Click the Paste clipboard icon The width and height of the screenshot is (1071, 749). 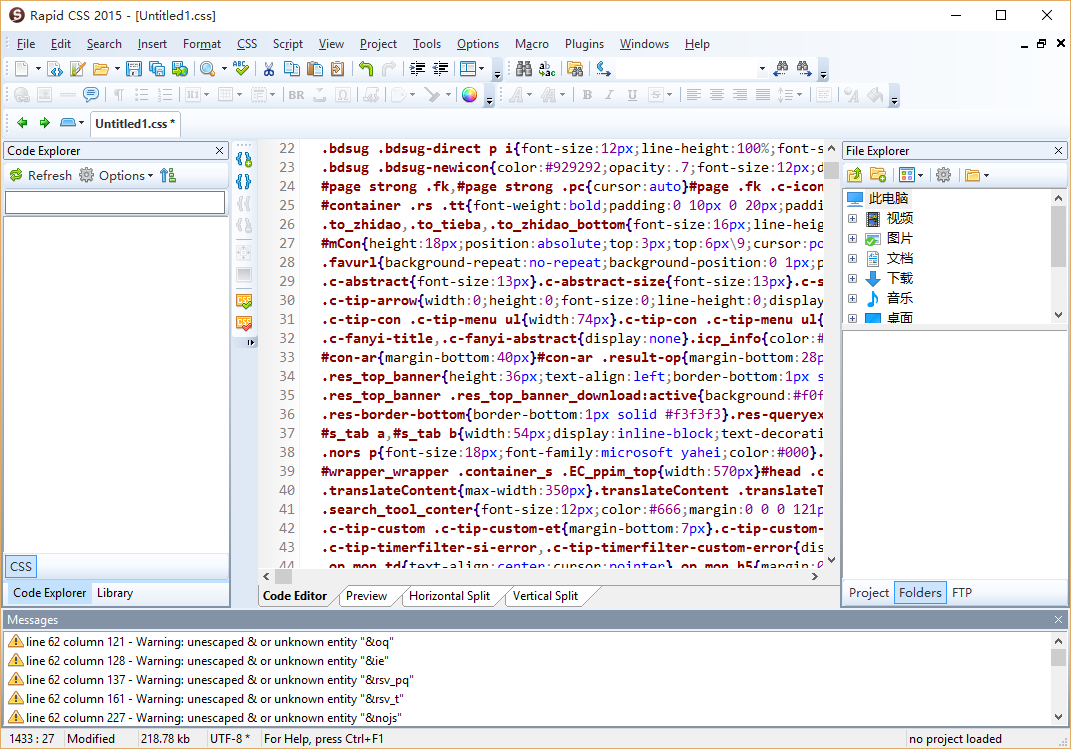[x=315, y=68]
